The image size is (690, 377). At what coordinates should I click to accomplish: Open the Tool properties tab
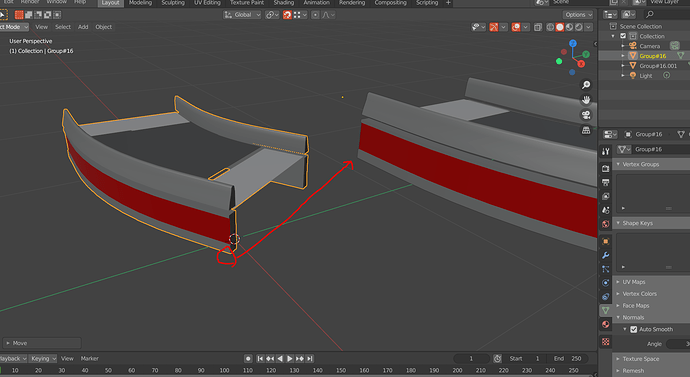click(606, 151)
